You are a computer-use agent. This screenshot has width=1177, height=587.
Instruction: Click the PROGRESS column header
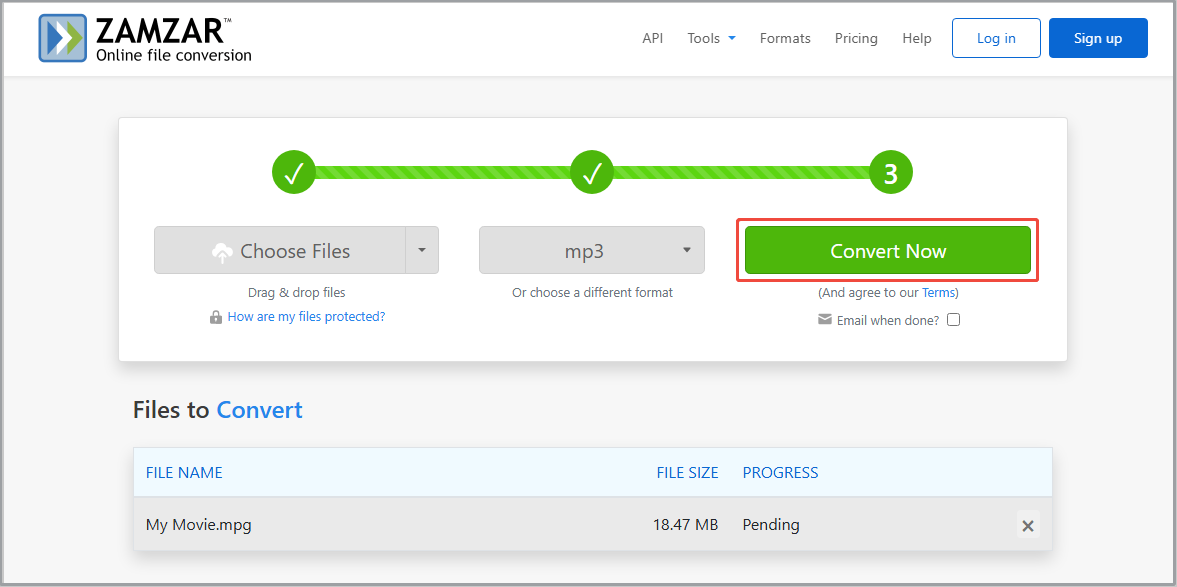tap(781, 473)
